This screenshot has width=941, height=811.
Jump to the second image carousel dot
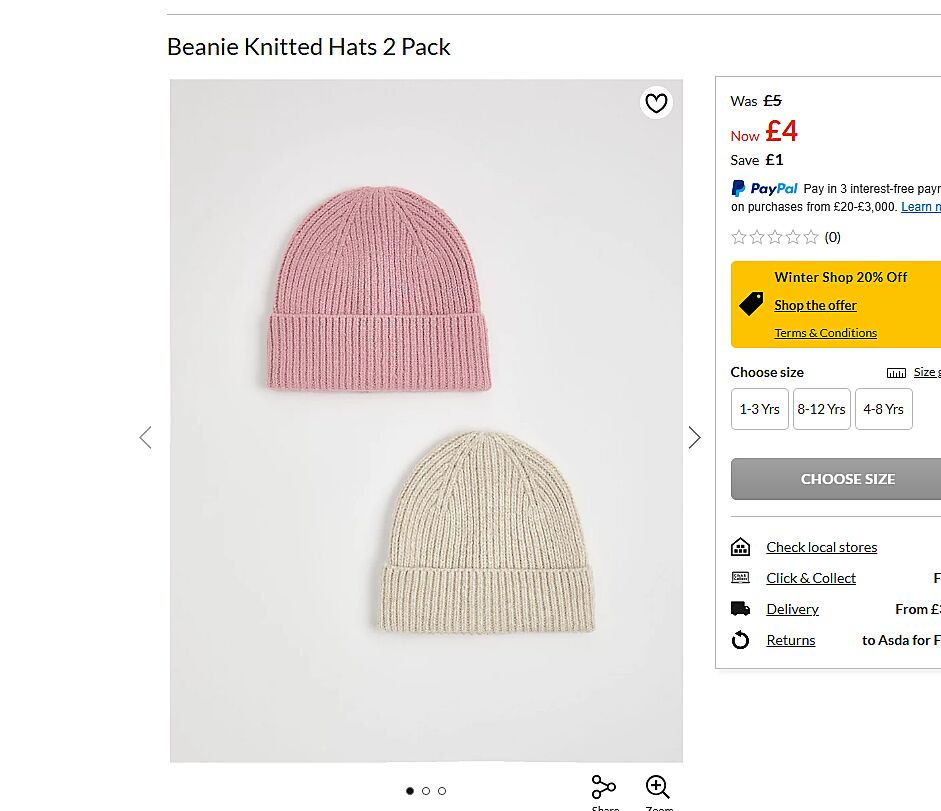point(426,791)
